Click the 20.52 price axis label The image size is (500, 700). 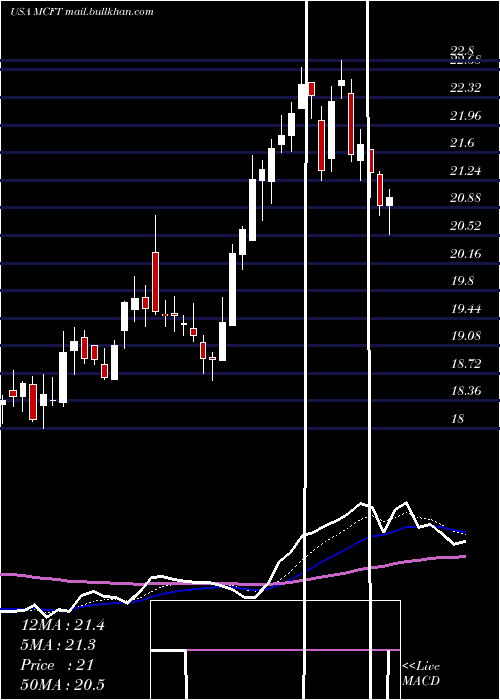tap(466, 226)
